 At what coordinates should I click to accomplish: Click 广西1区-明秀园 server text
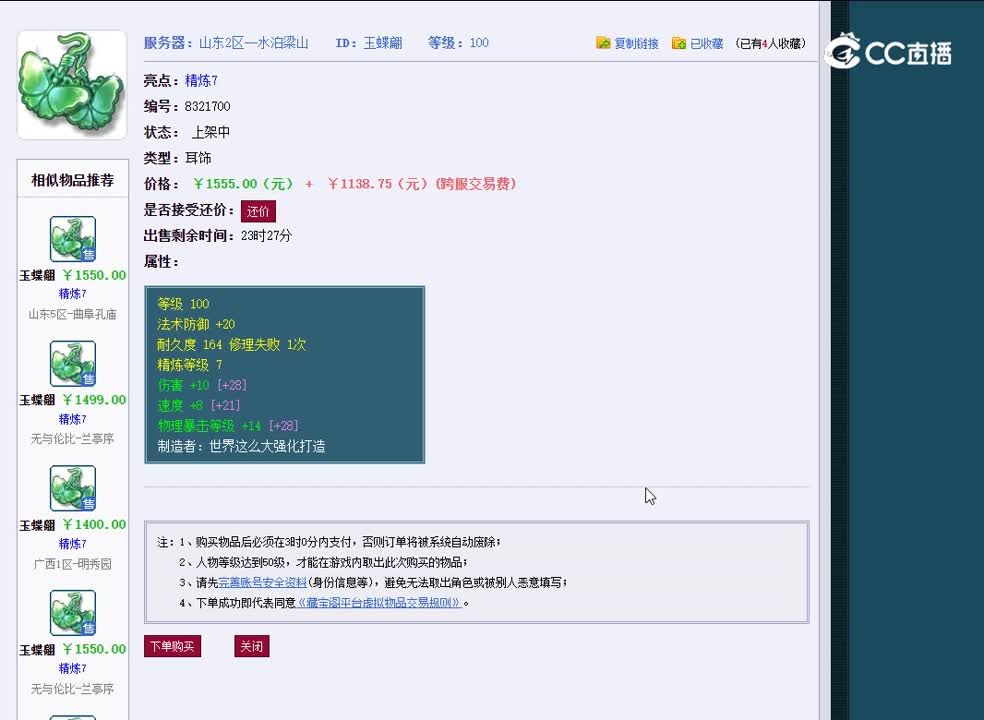[72, 564]
